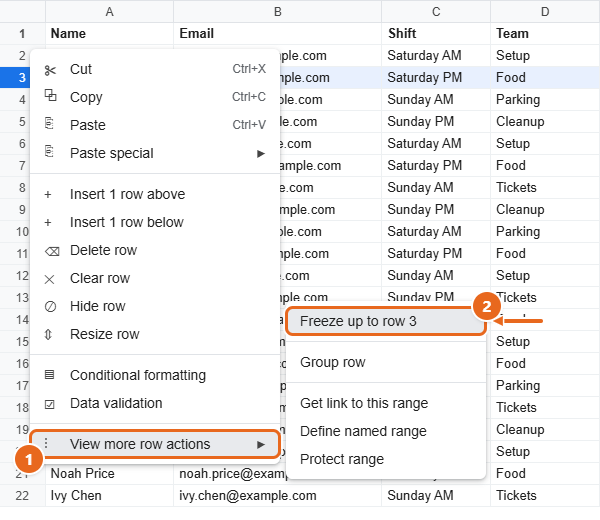600x520 pixels.
Task: Select Resize row option
Action: click(x=155, y=334)
